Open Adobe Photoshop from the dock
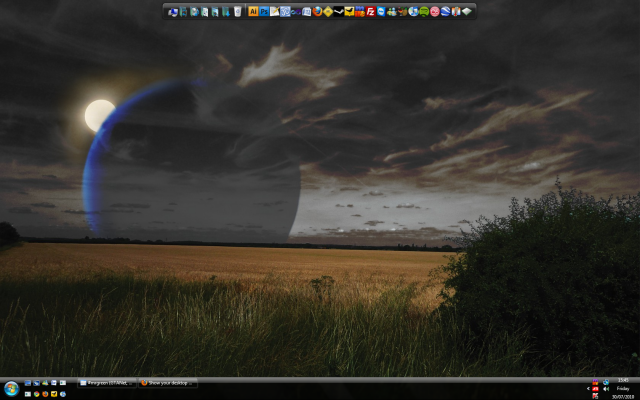This screenshot has width=640, height=400. [x=264, y=11]
